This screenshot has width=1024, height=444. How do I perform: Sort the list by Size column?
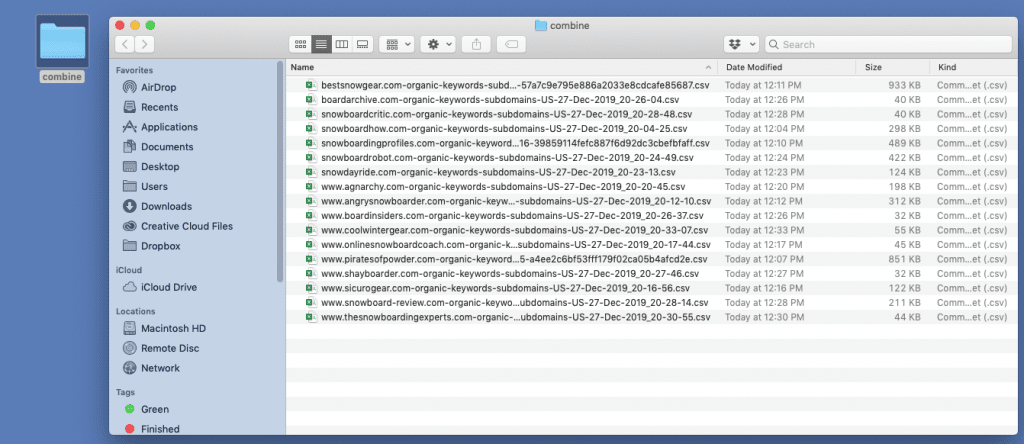(x=873, y=67)
